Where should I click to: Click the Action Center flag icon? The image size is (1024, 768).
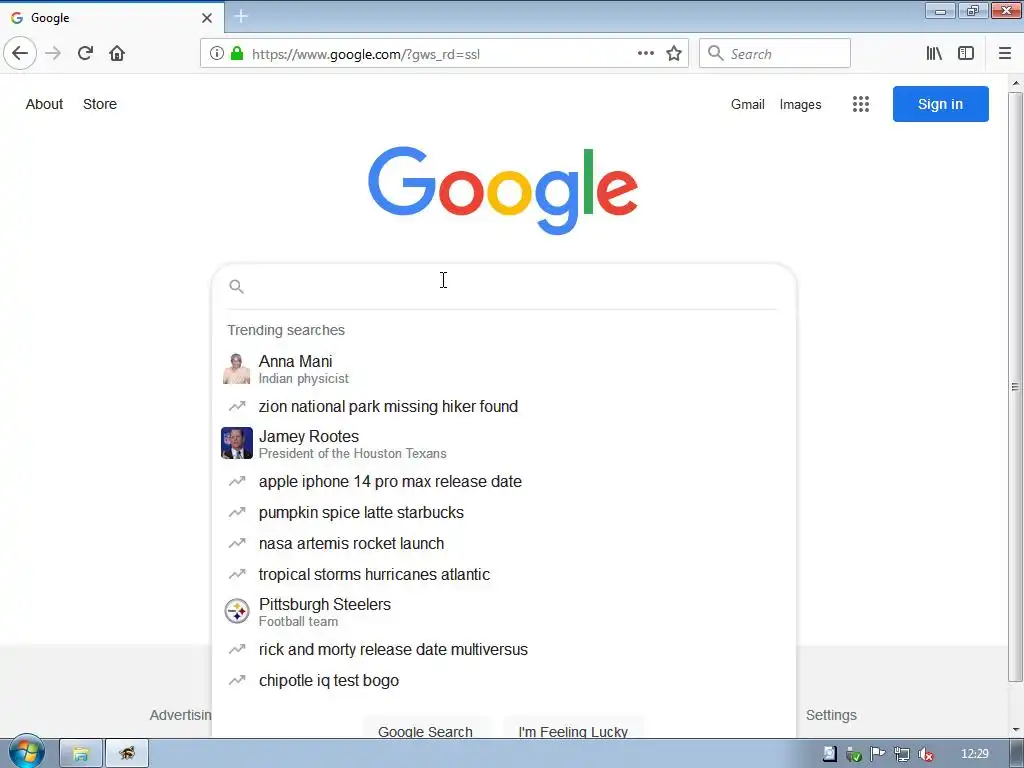878,754
